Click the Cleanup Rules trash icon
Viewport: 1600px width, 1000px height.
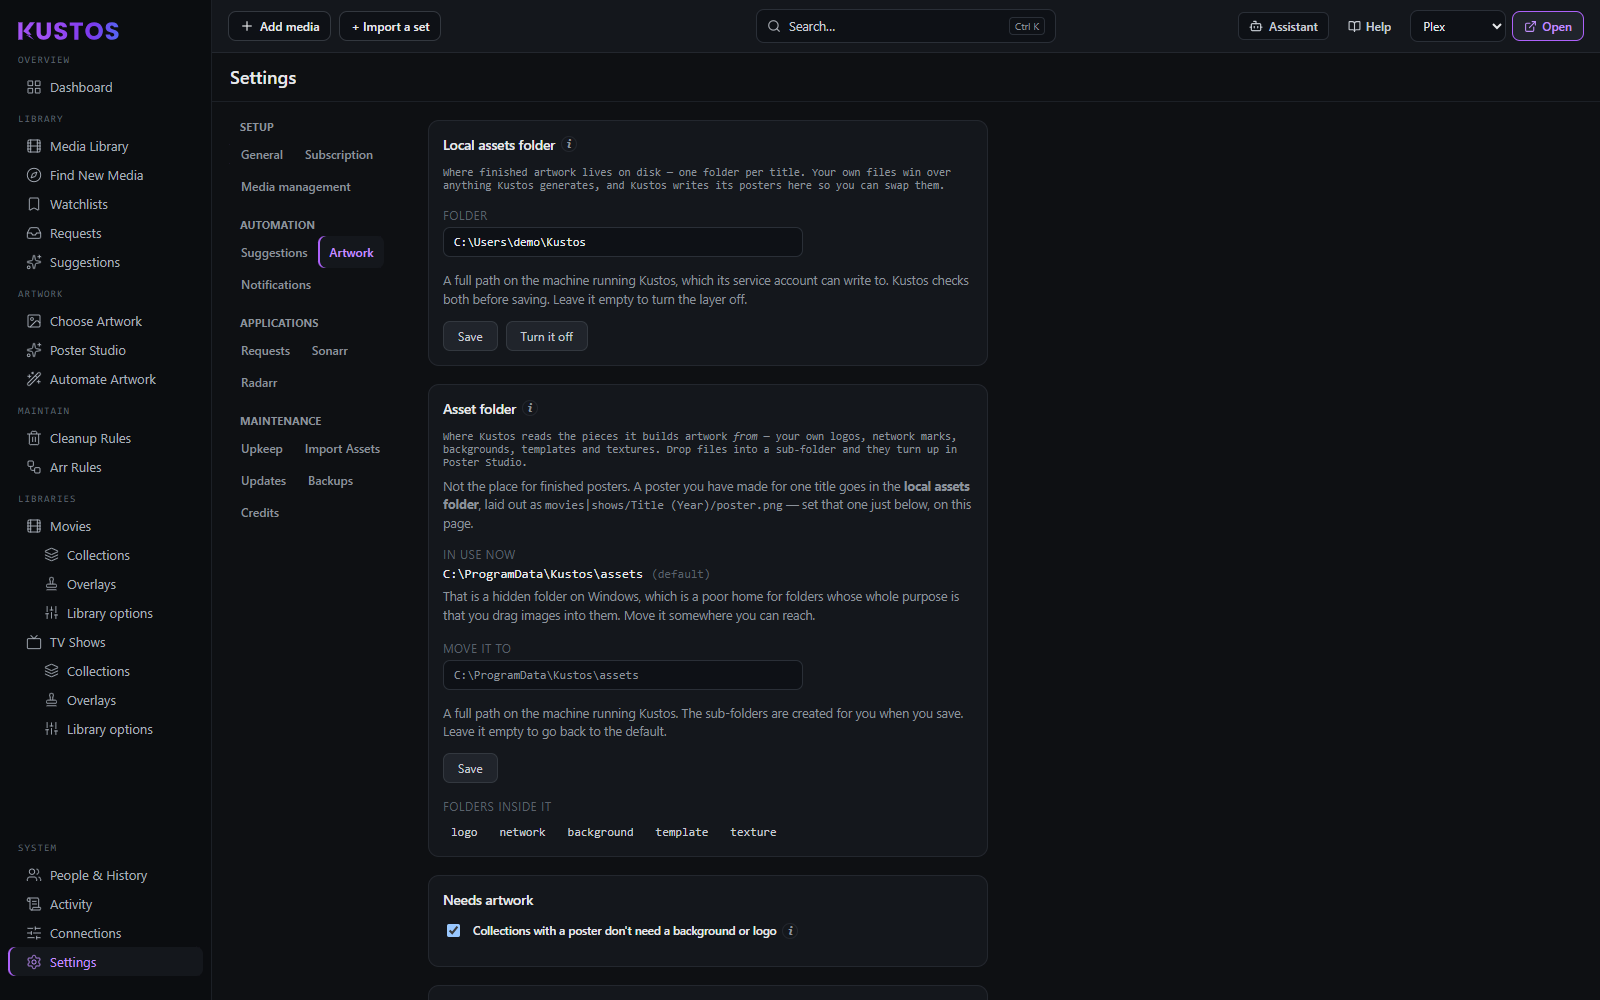pyautogui.click(x=34, y=438)
